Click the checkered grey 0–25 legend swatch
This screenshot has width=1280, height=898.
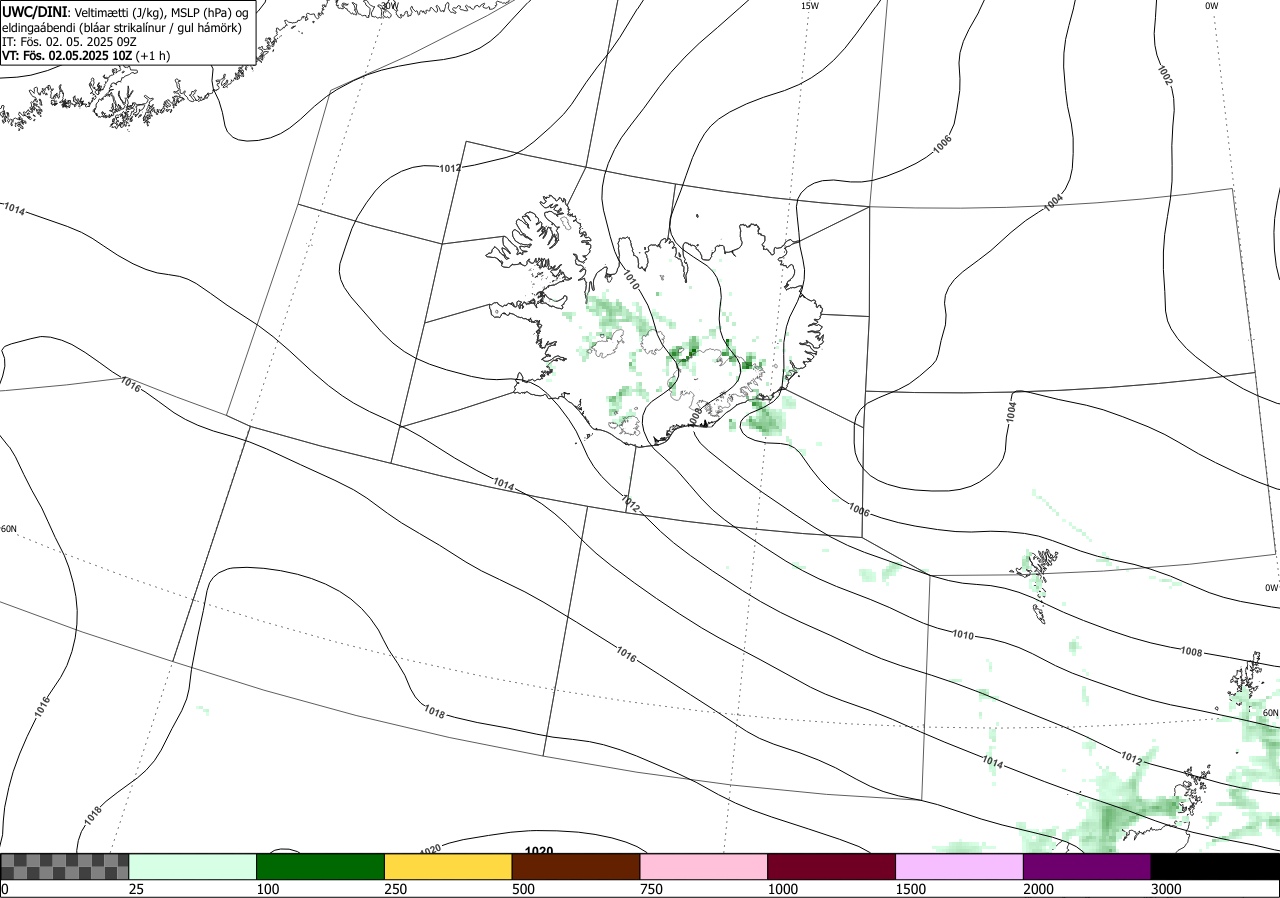click(65, 866)
